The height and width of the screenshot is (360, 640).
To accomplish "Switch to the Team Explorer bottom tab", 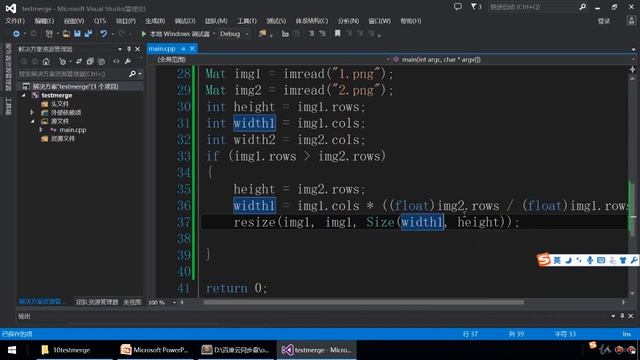I will pyautogui.click(x=97, y=302).
